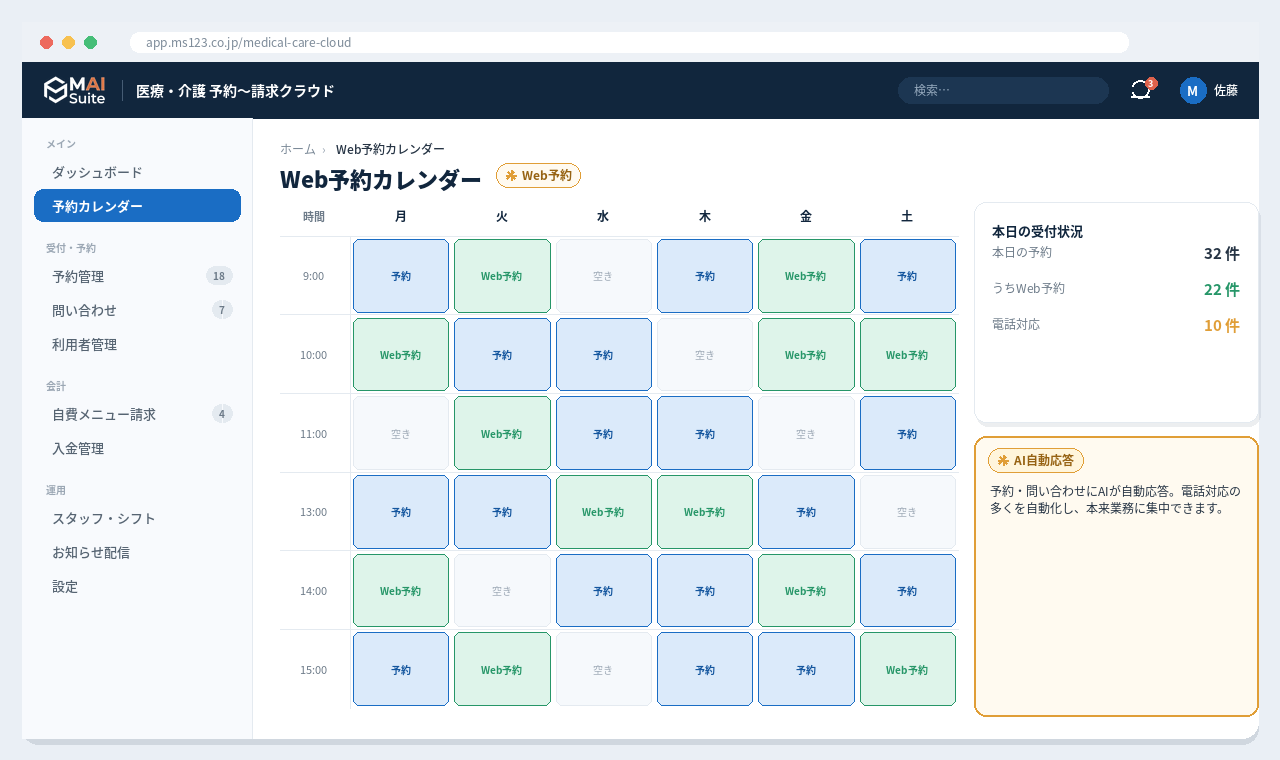1280x760 pixels.
Task: Click the sparkle icon in Web予約 badge
Action: (x=511, y=175)
